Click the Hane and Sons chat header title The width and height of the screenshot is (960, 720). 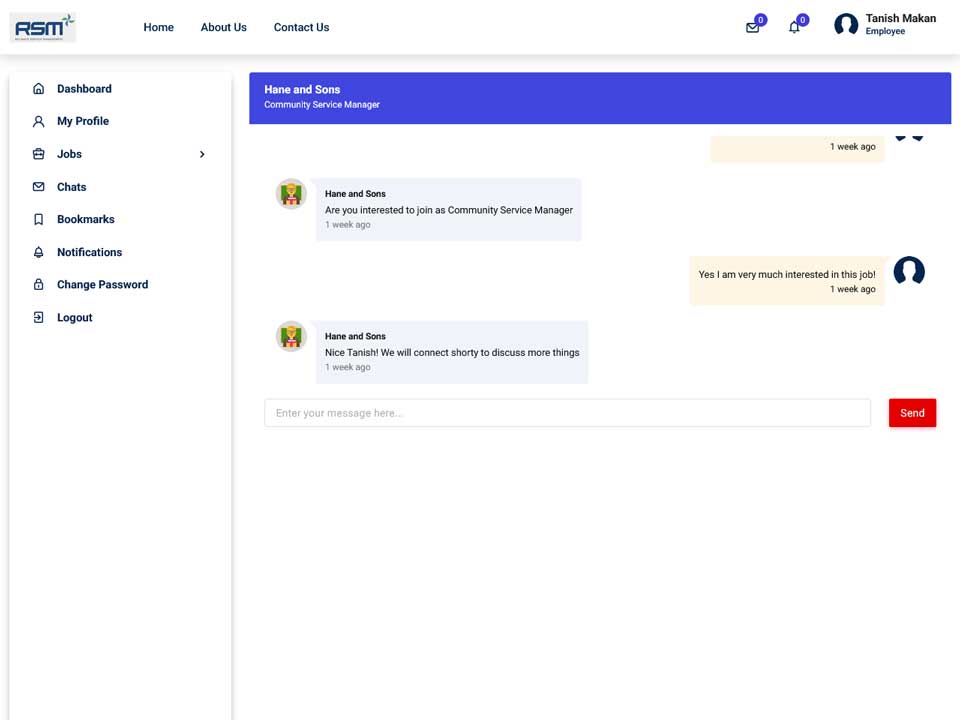click(302, 89)
